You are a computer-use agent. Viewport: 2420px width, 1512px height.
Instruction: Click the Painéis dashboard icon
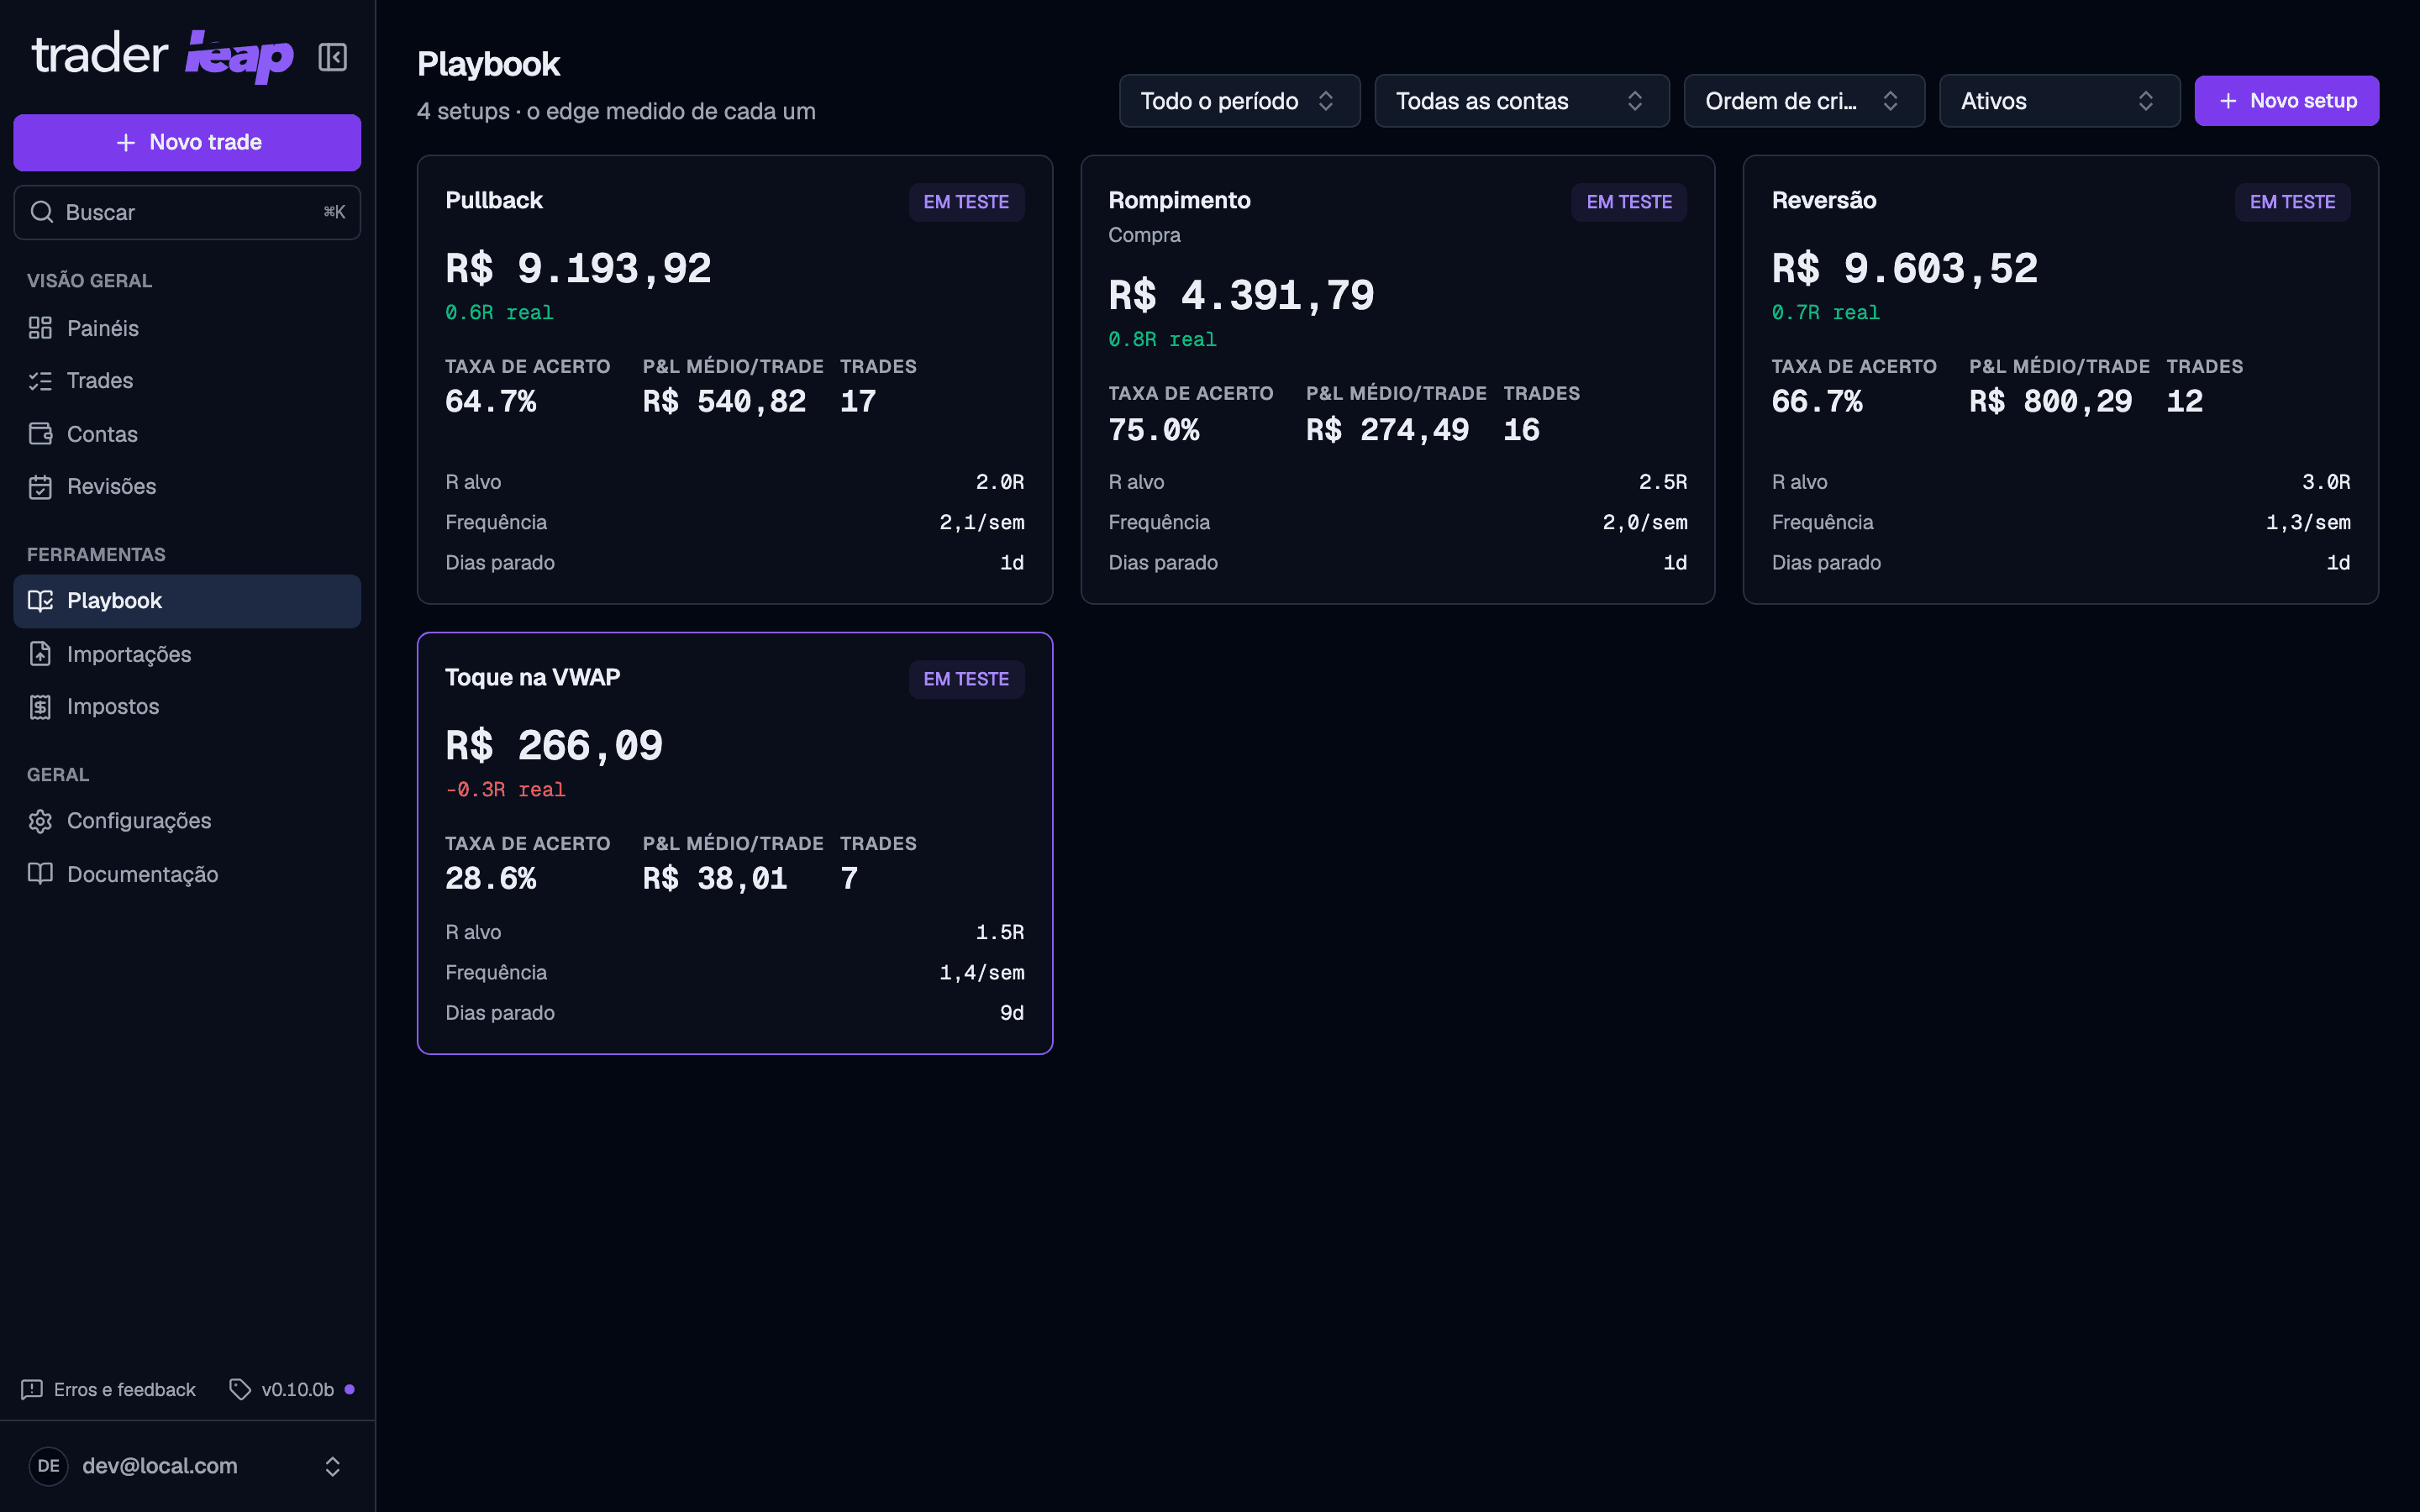coord(40,328)
